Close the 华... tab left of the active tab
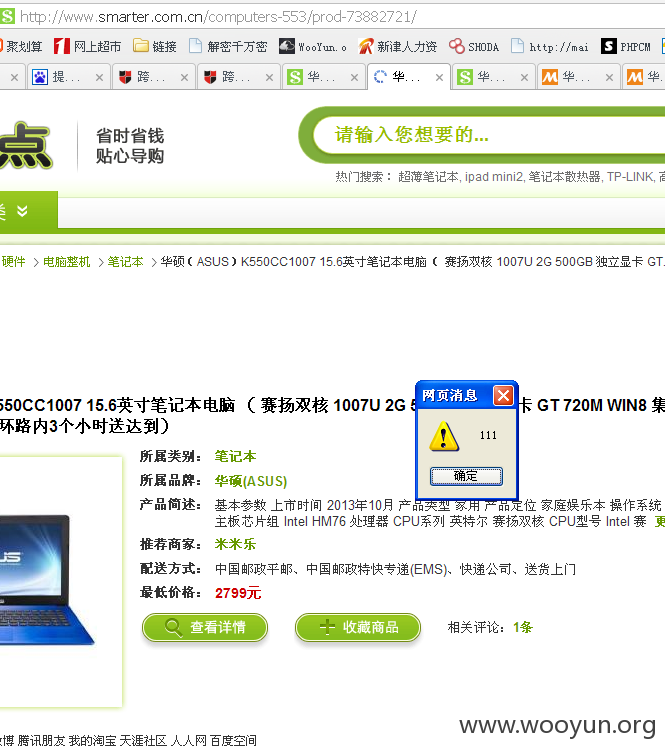 point(354,77)
